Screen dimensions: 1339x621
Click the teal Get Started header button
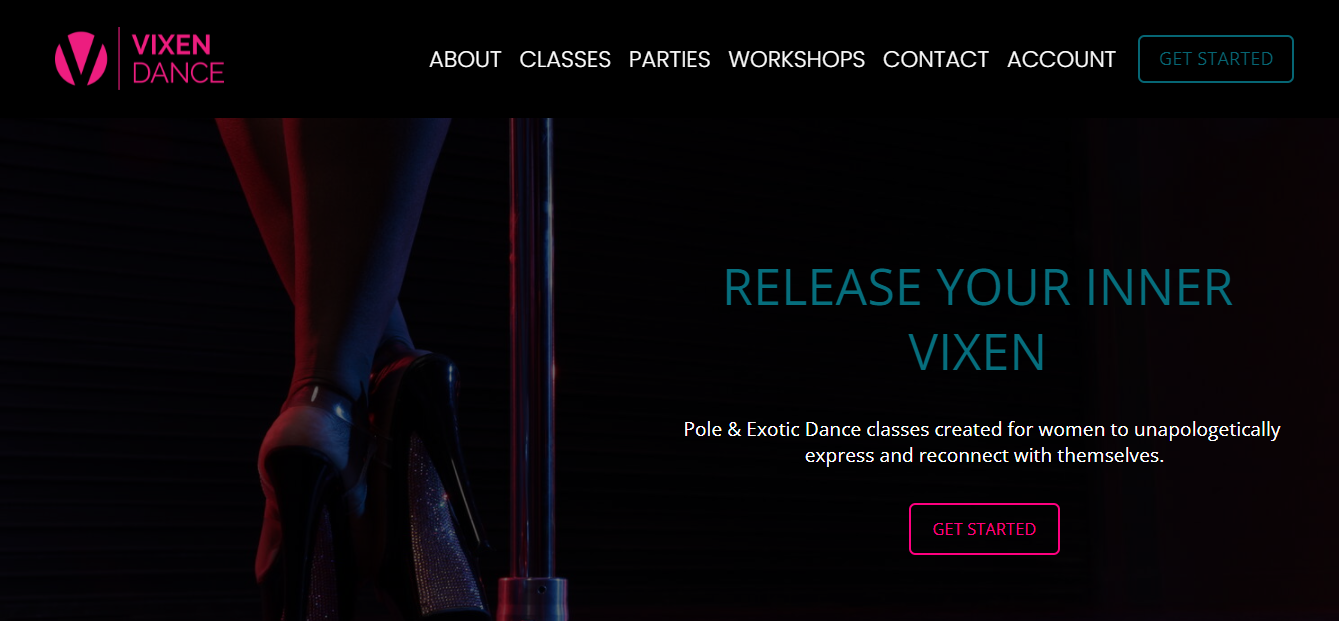[x=1216, y=59]
